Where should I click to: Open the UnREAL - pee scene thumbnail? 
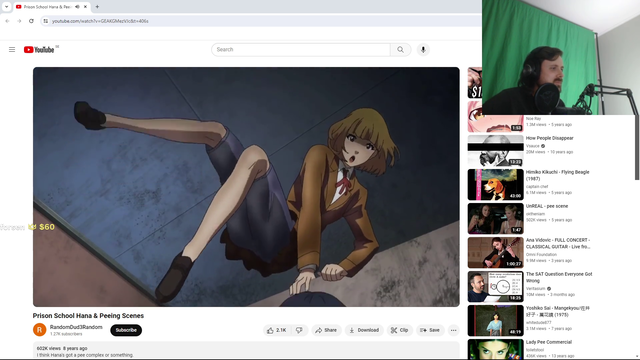click(x=496, y=218)
